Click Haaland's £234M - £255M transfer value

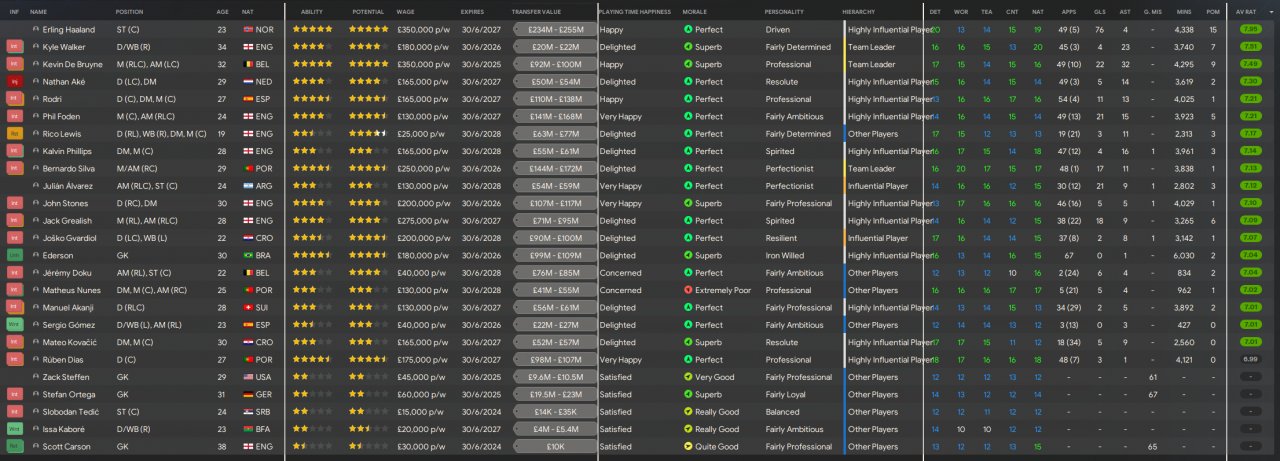554,30
